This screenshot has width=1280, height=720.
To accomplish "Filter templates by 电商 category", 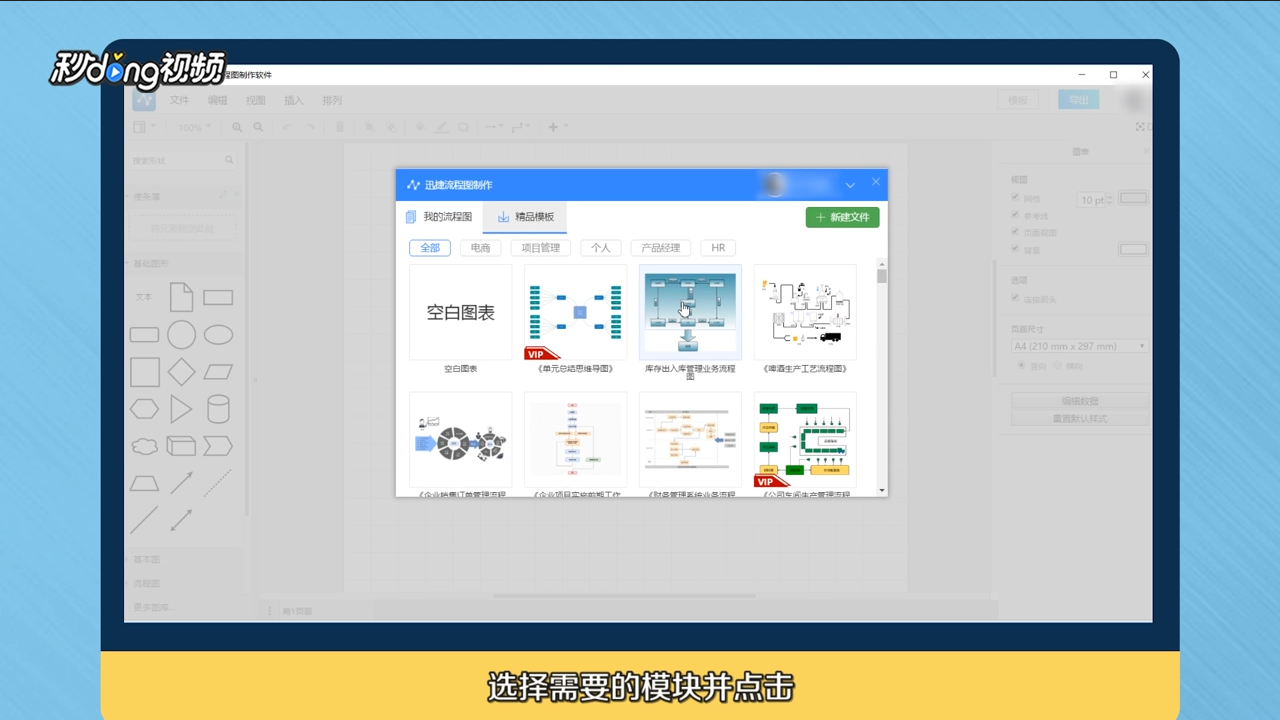I will [480, 248].
